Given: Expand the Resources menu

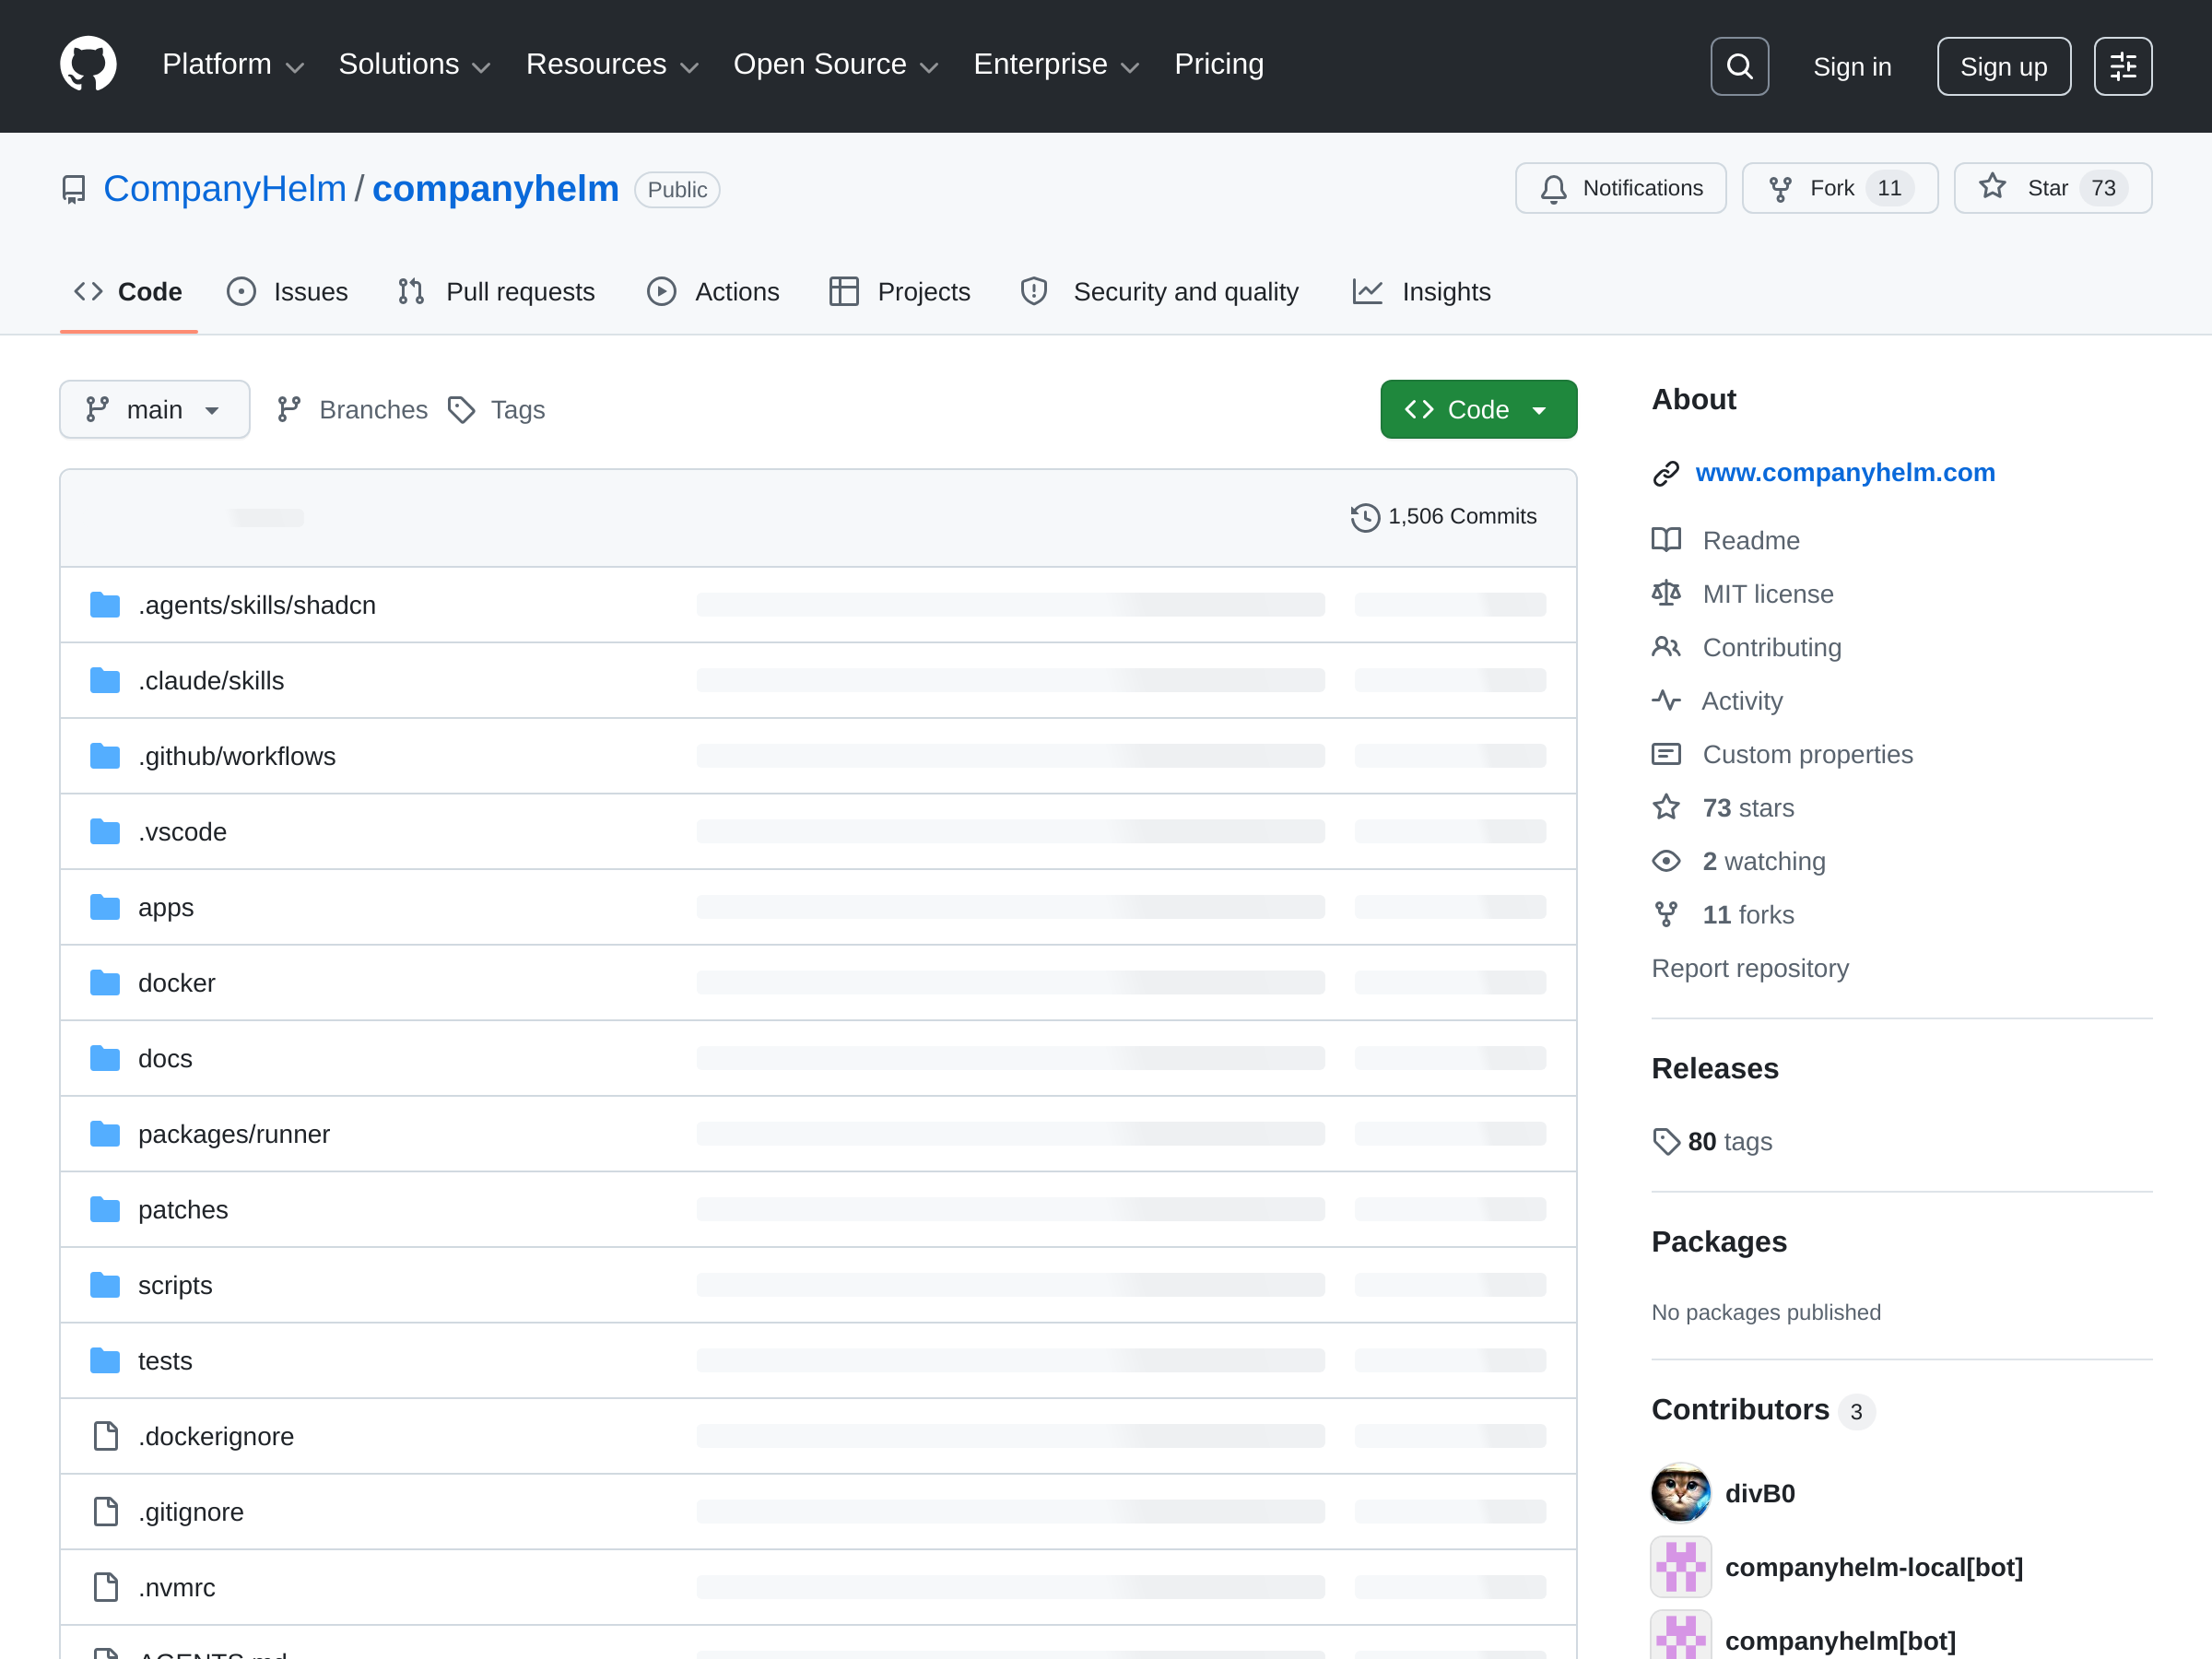Looking at the screenshot, I should tap(612, 65).
